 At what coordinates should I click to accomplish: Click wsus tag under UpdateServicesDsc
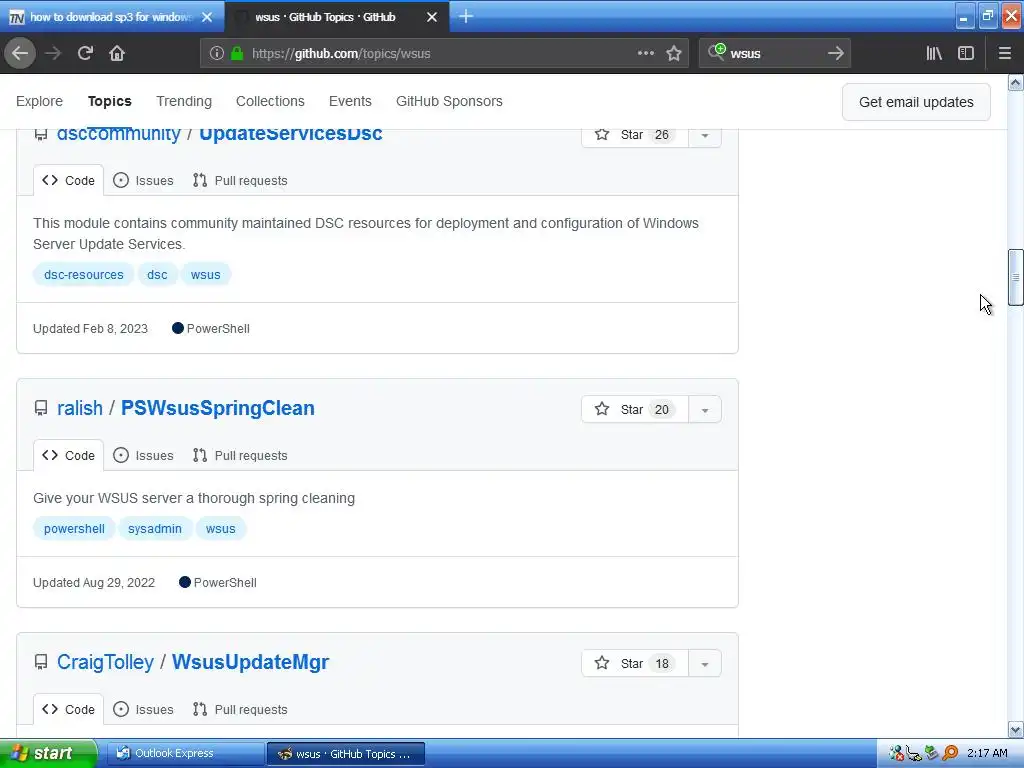pyautogui.click(x=206, y=275)
